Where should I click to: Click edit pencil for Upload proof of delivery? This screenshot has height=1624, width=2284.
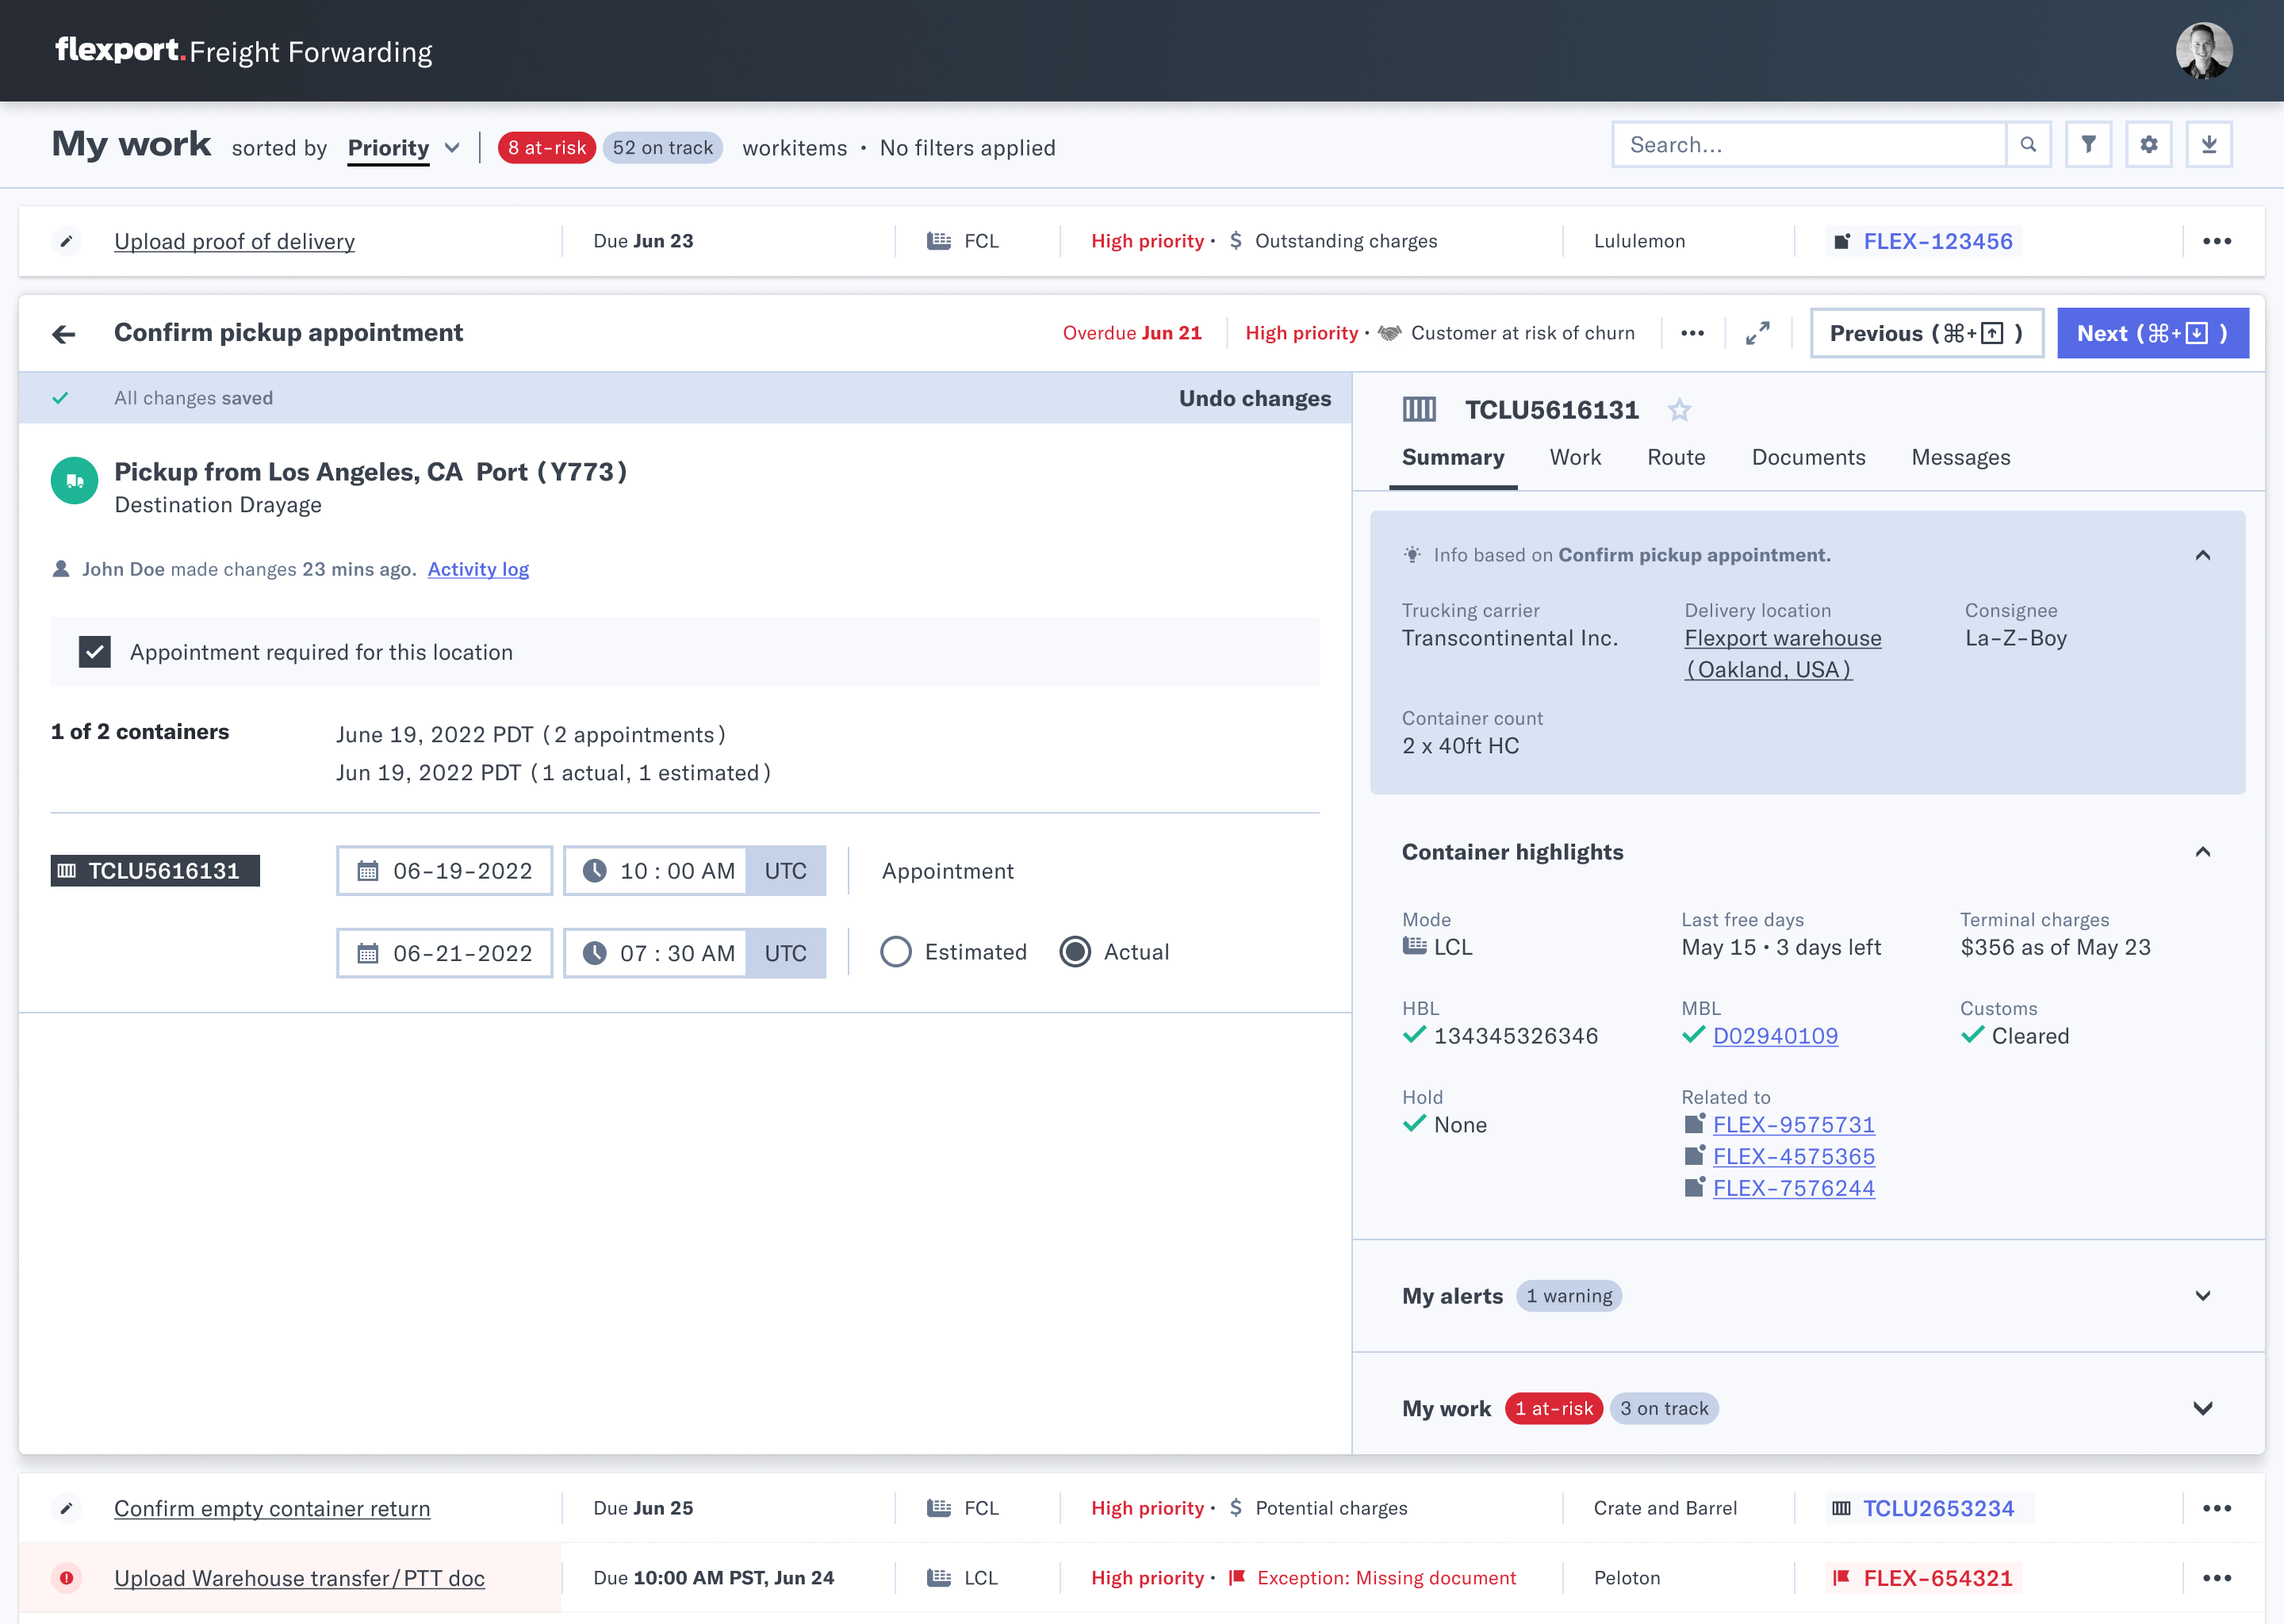tap(66, 241)
